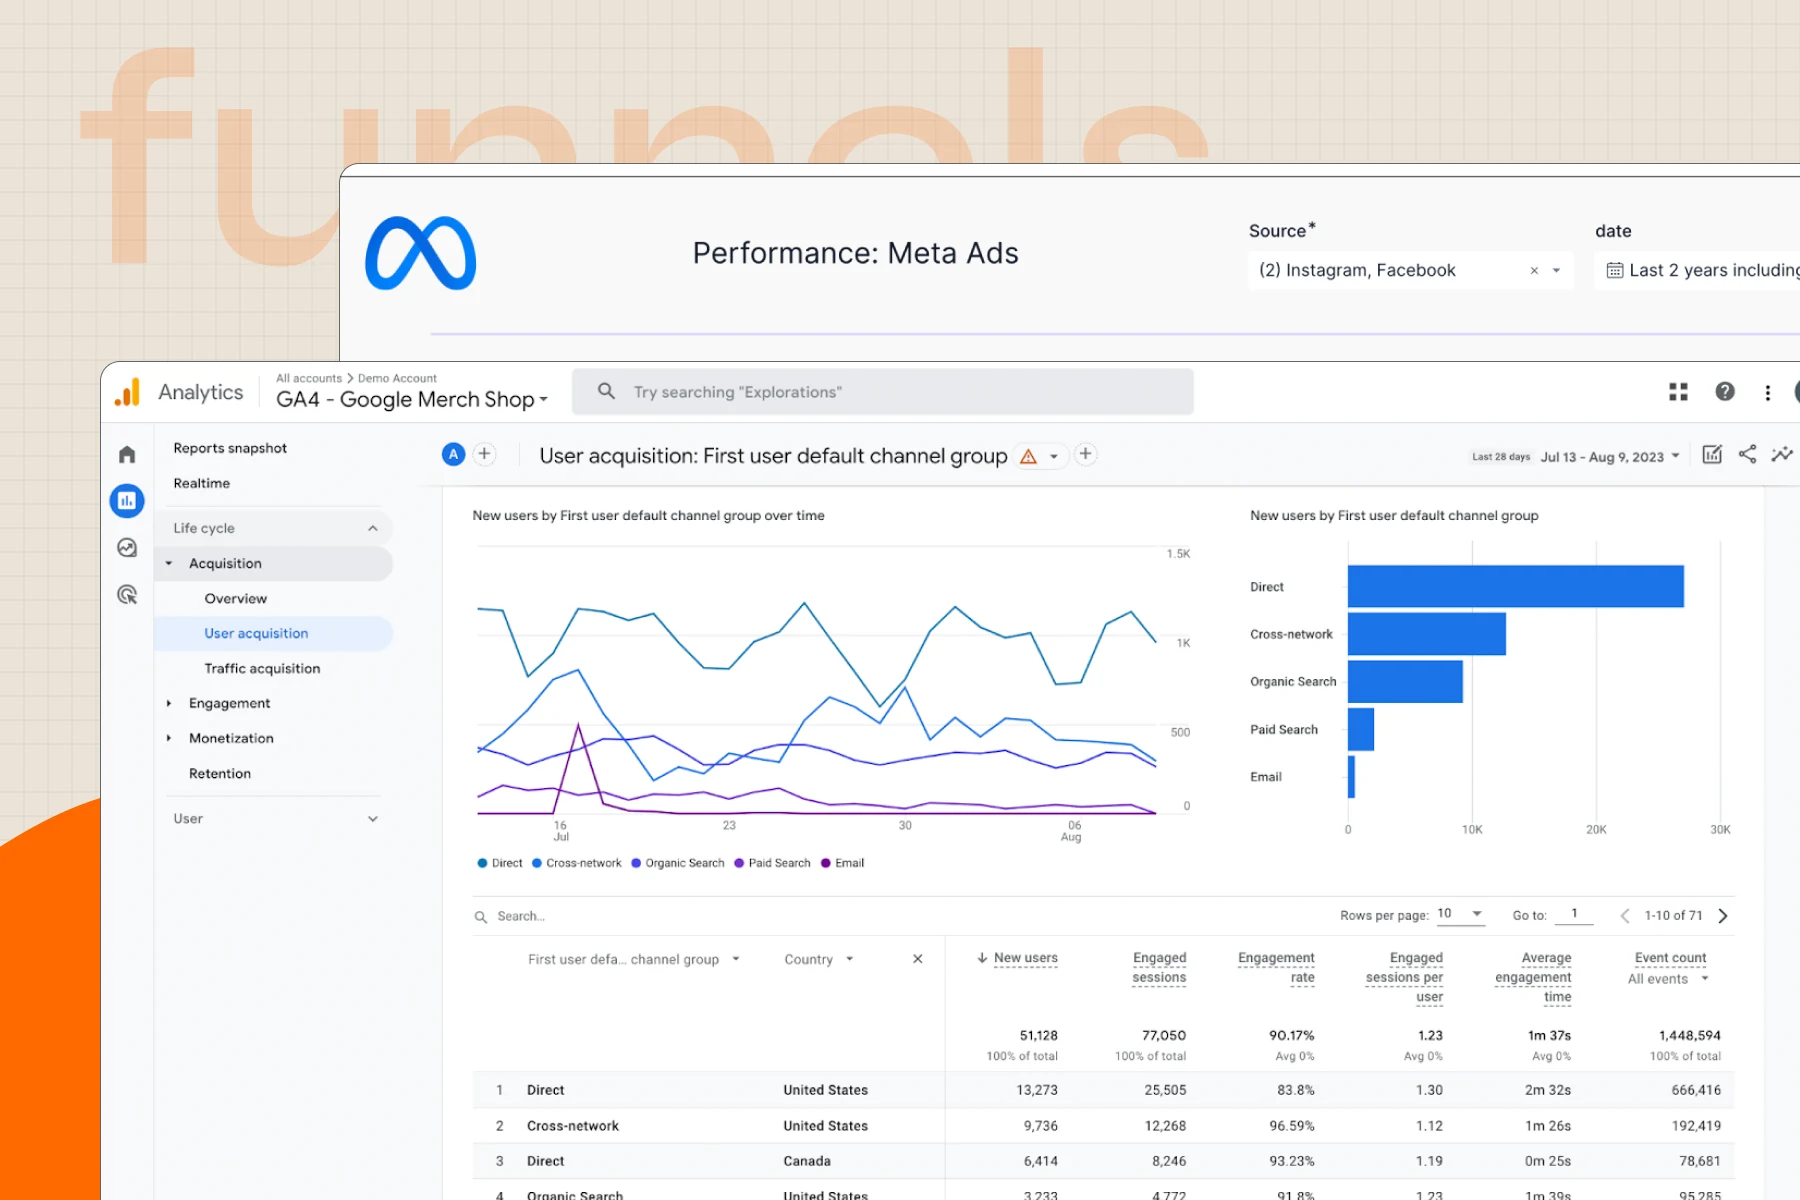Open the Home icon in sidebar
The height and width of the screenshot is (1200, 1800).
[x=127, y=455]
